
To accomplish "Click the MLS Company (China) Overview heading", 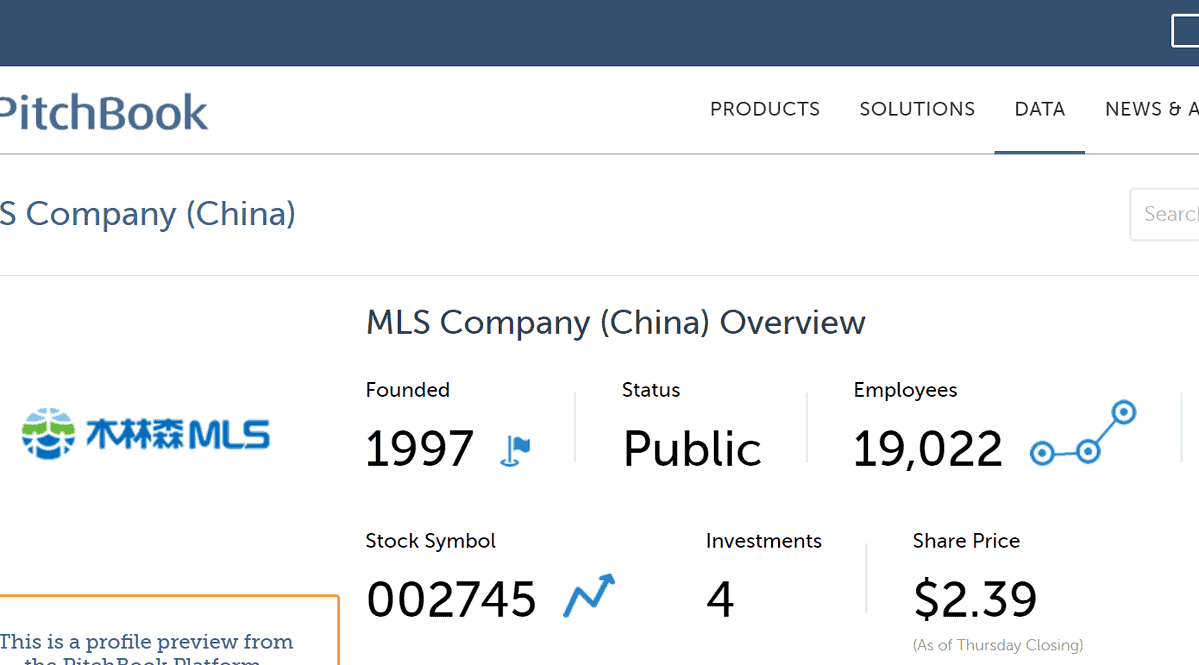I will coord(615,323).
